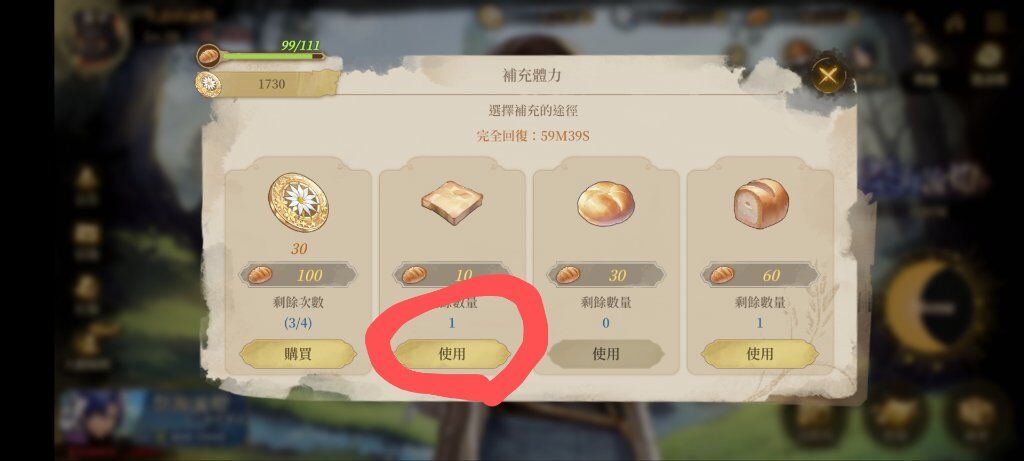Click the grayed 使用 button under round bun
Image resolution: width=1024 pixels, height=461 pixels.
pyautogui.click(x=605, y=354)
